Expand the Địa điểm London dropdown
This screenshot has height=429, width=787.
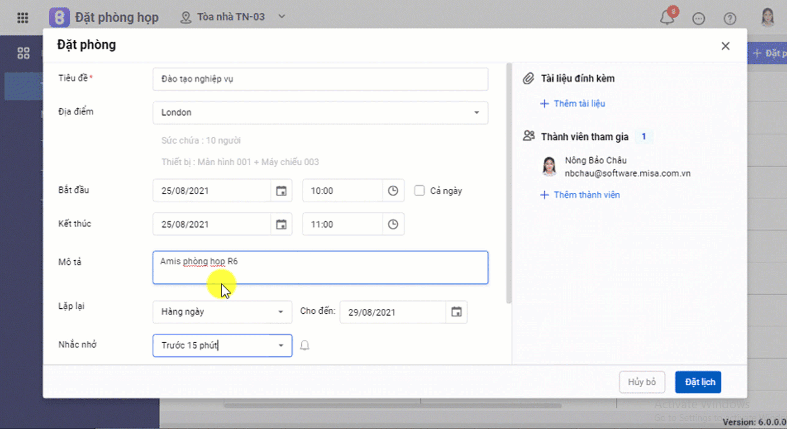[475, 113]
